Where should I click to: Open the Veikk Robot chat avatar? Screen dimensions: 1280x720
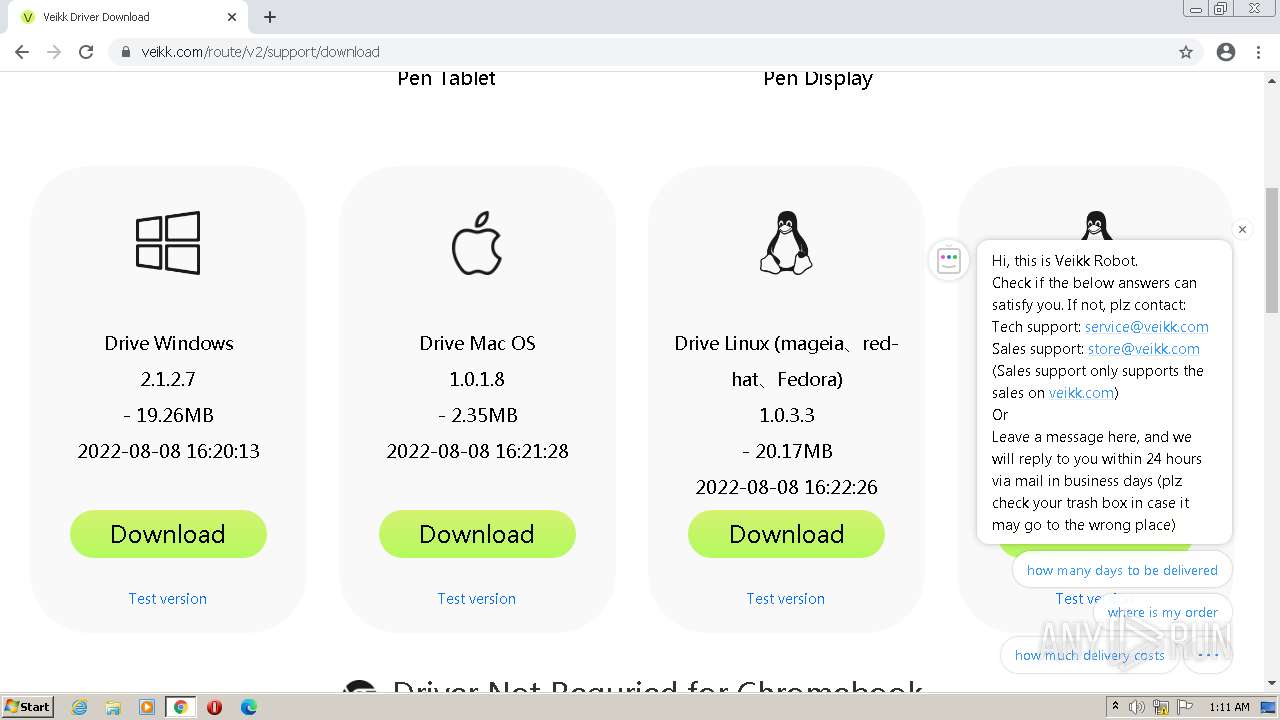pyautogui.click(x=949, y=261)
